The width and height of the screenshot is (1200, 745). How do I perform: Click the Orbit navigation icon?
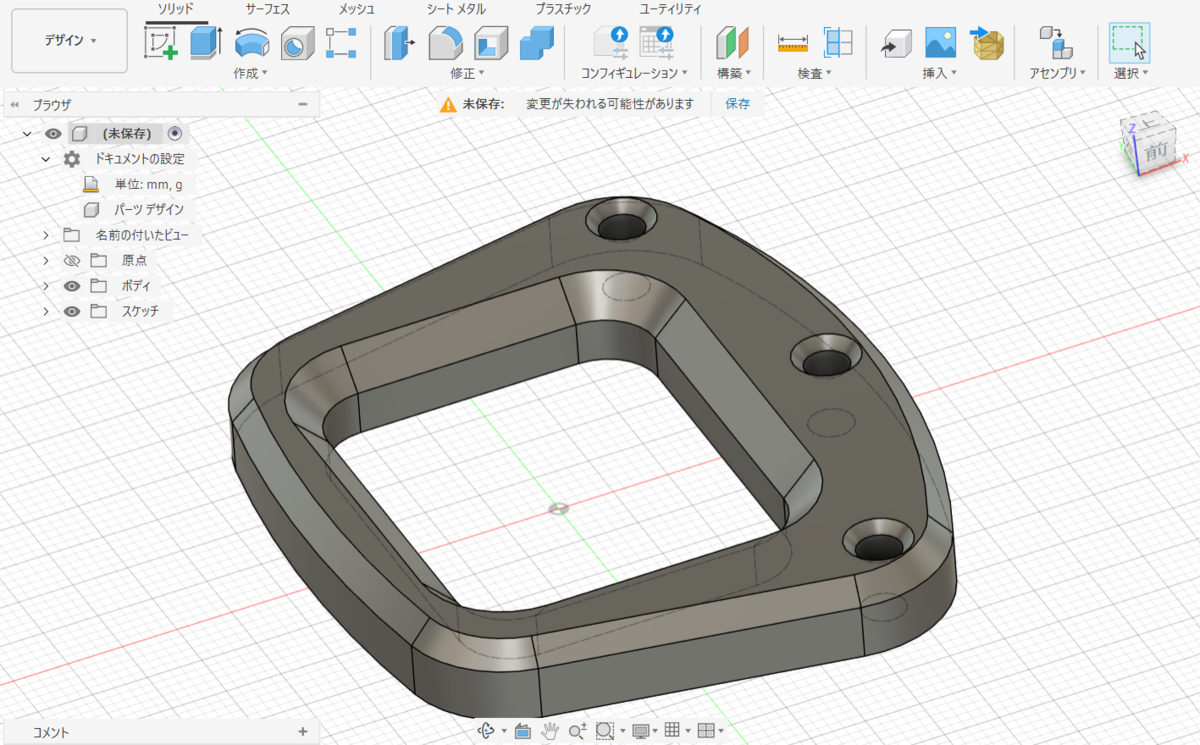(487, 731)
